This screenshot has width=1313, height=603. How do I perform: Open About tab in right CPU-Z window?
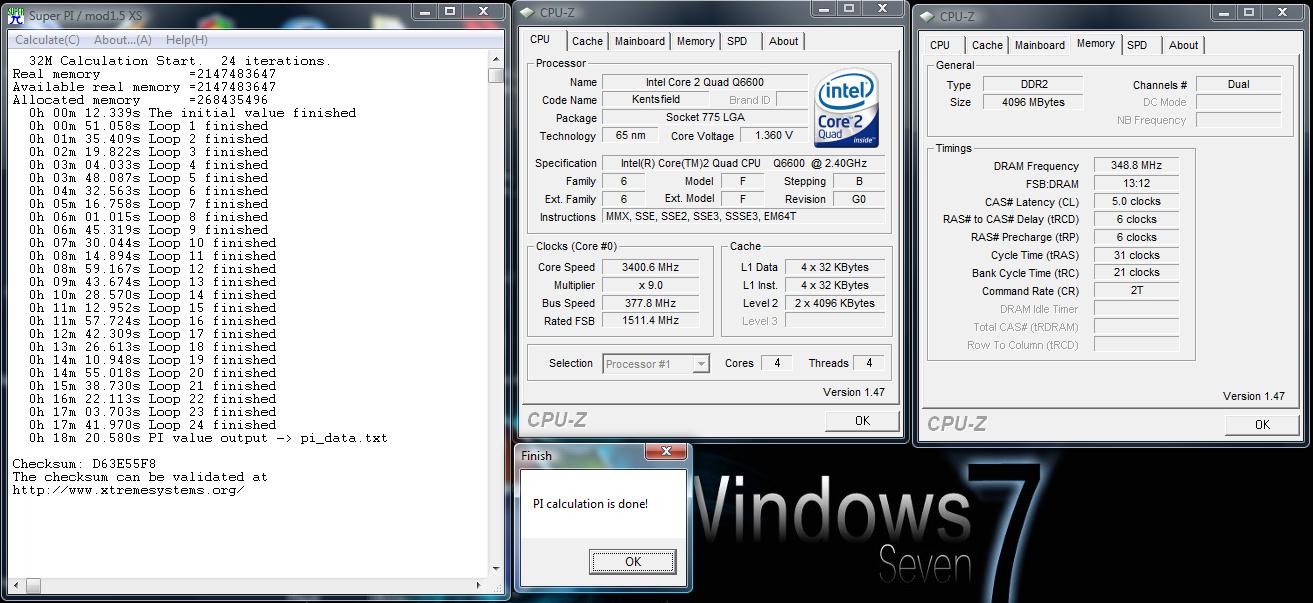[1184, 45]
